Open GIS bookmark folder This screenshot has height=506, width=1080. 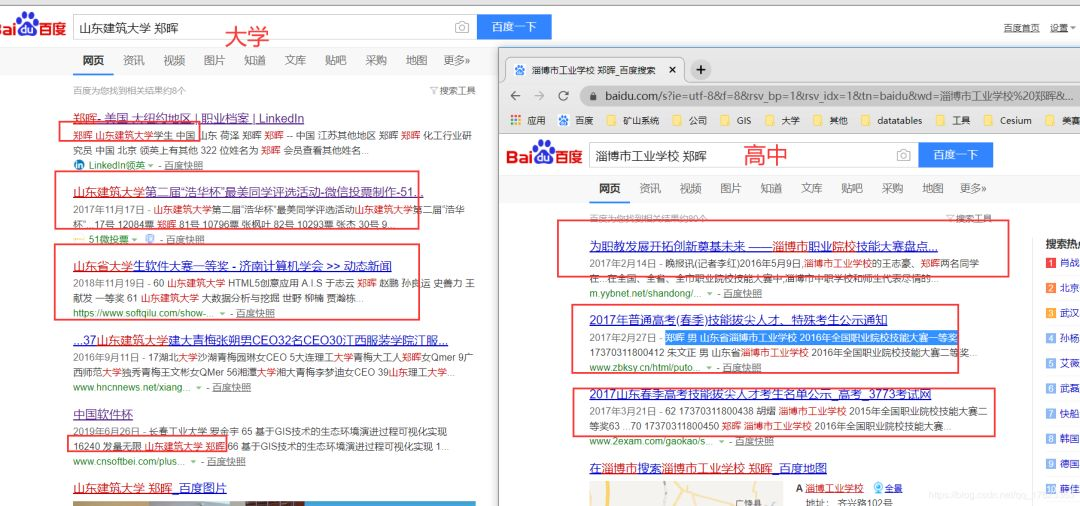pos(736,120)
